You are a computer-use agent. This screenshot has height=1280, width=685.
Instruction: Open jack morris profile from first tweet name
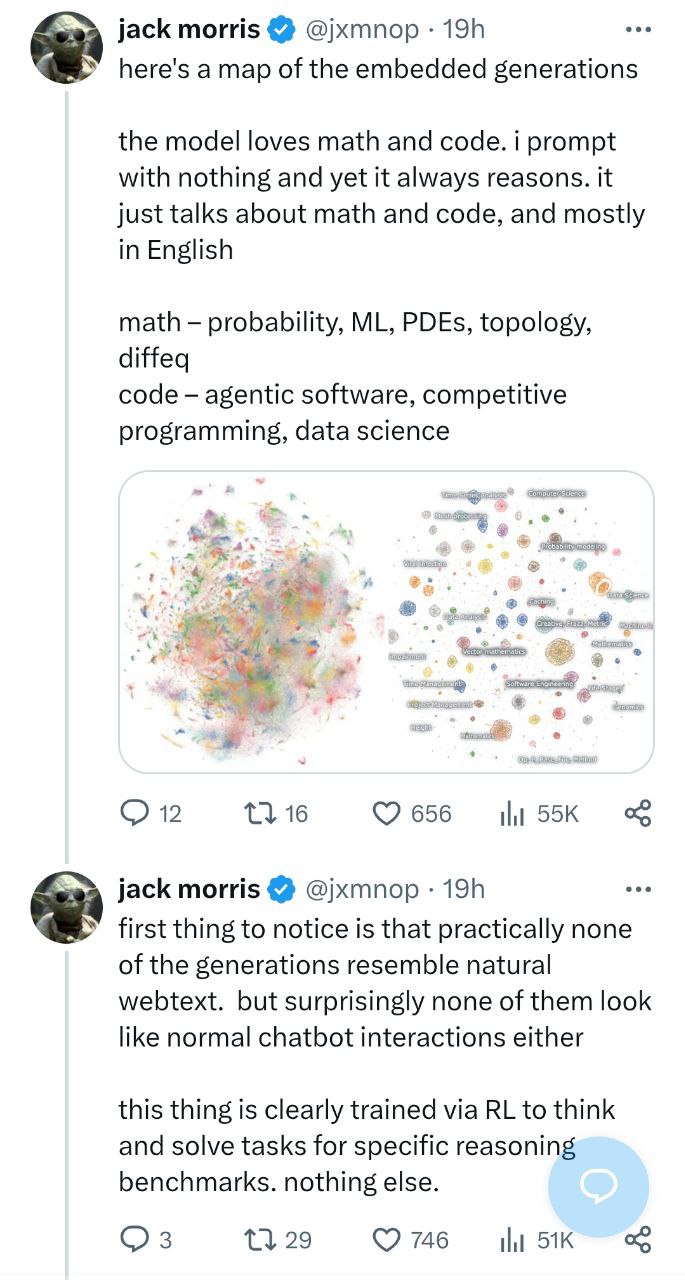coord(189,30)
